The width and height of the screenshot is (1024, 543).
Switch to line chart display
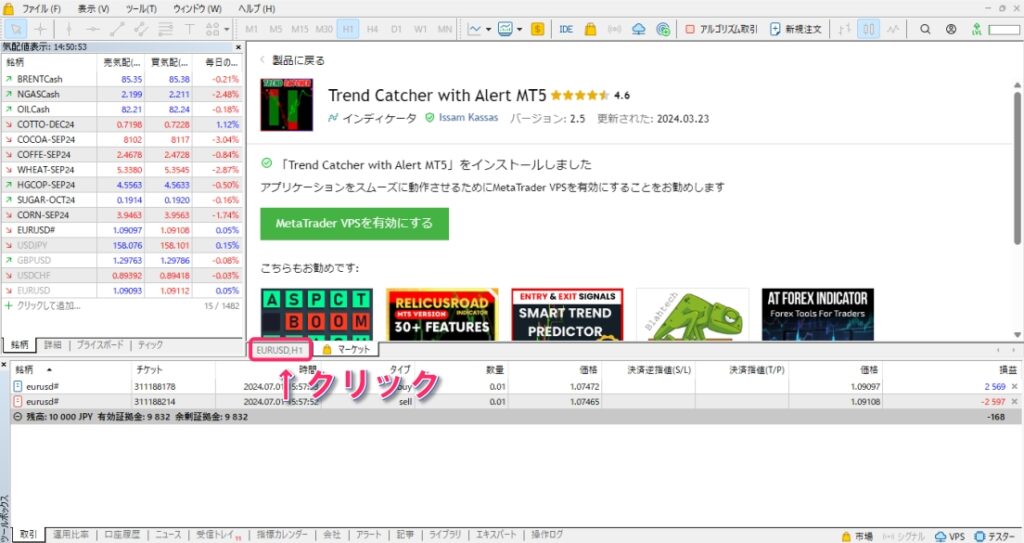coord(893,29)
